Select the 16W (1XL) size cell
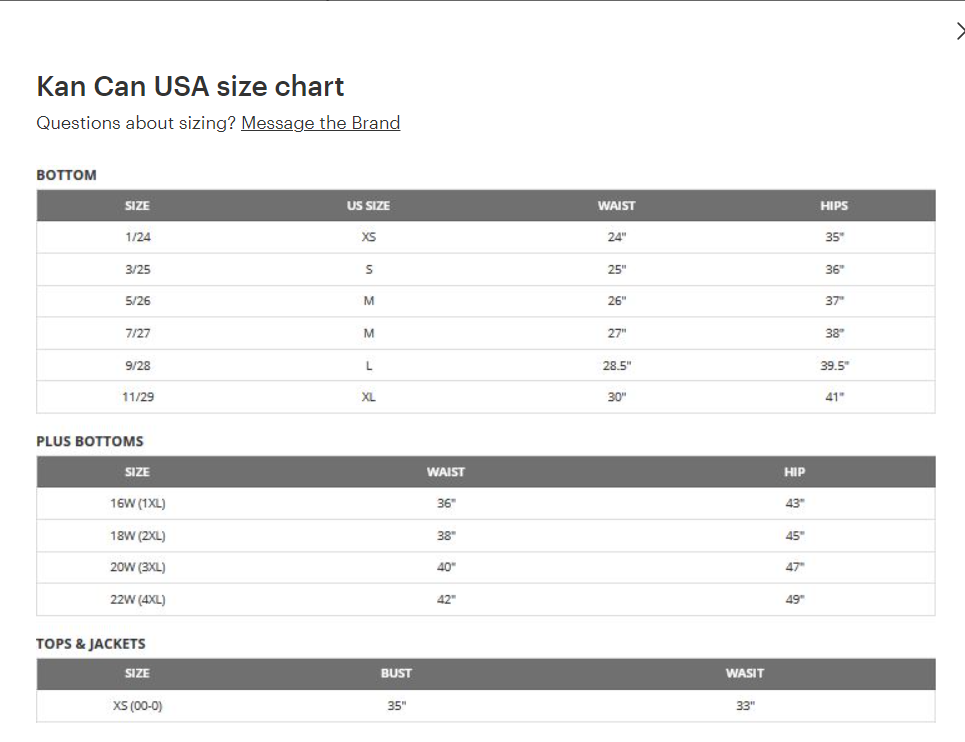The height and width of the screenshot is (742, 965). pyautogui.click(x=137, y=503)
